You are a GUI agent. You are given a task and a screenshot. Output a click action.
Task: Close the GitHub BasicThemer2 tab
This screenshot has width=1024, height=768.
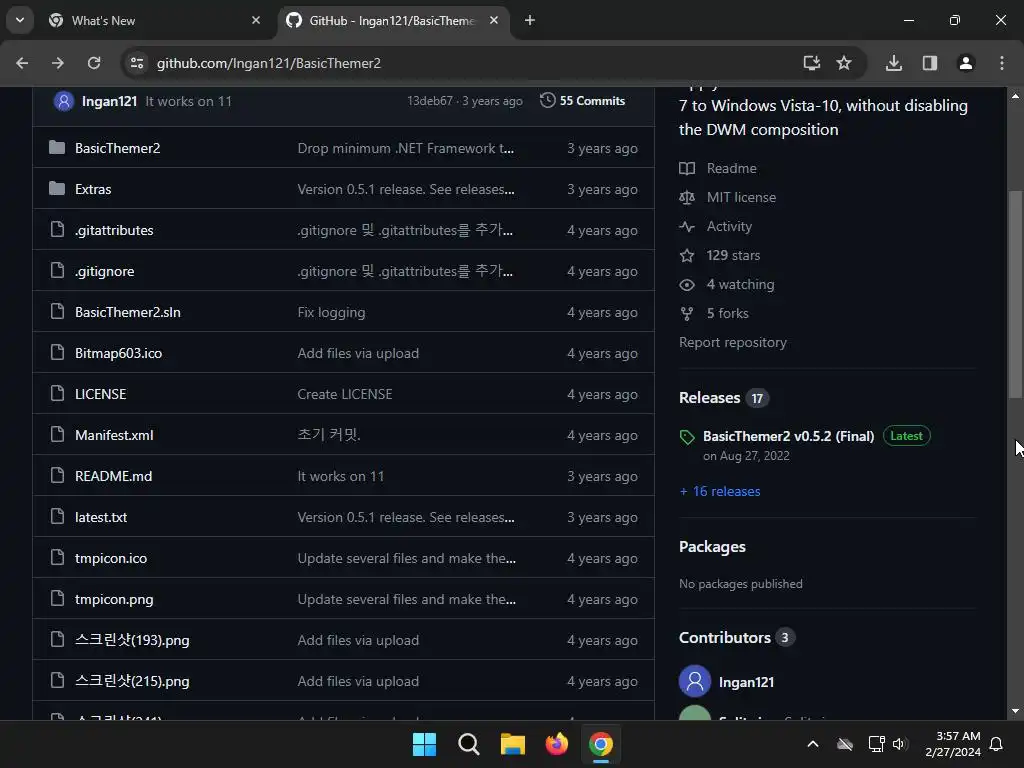click(494, 20)
